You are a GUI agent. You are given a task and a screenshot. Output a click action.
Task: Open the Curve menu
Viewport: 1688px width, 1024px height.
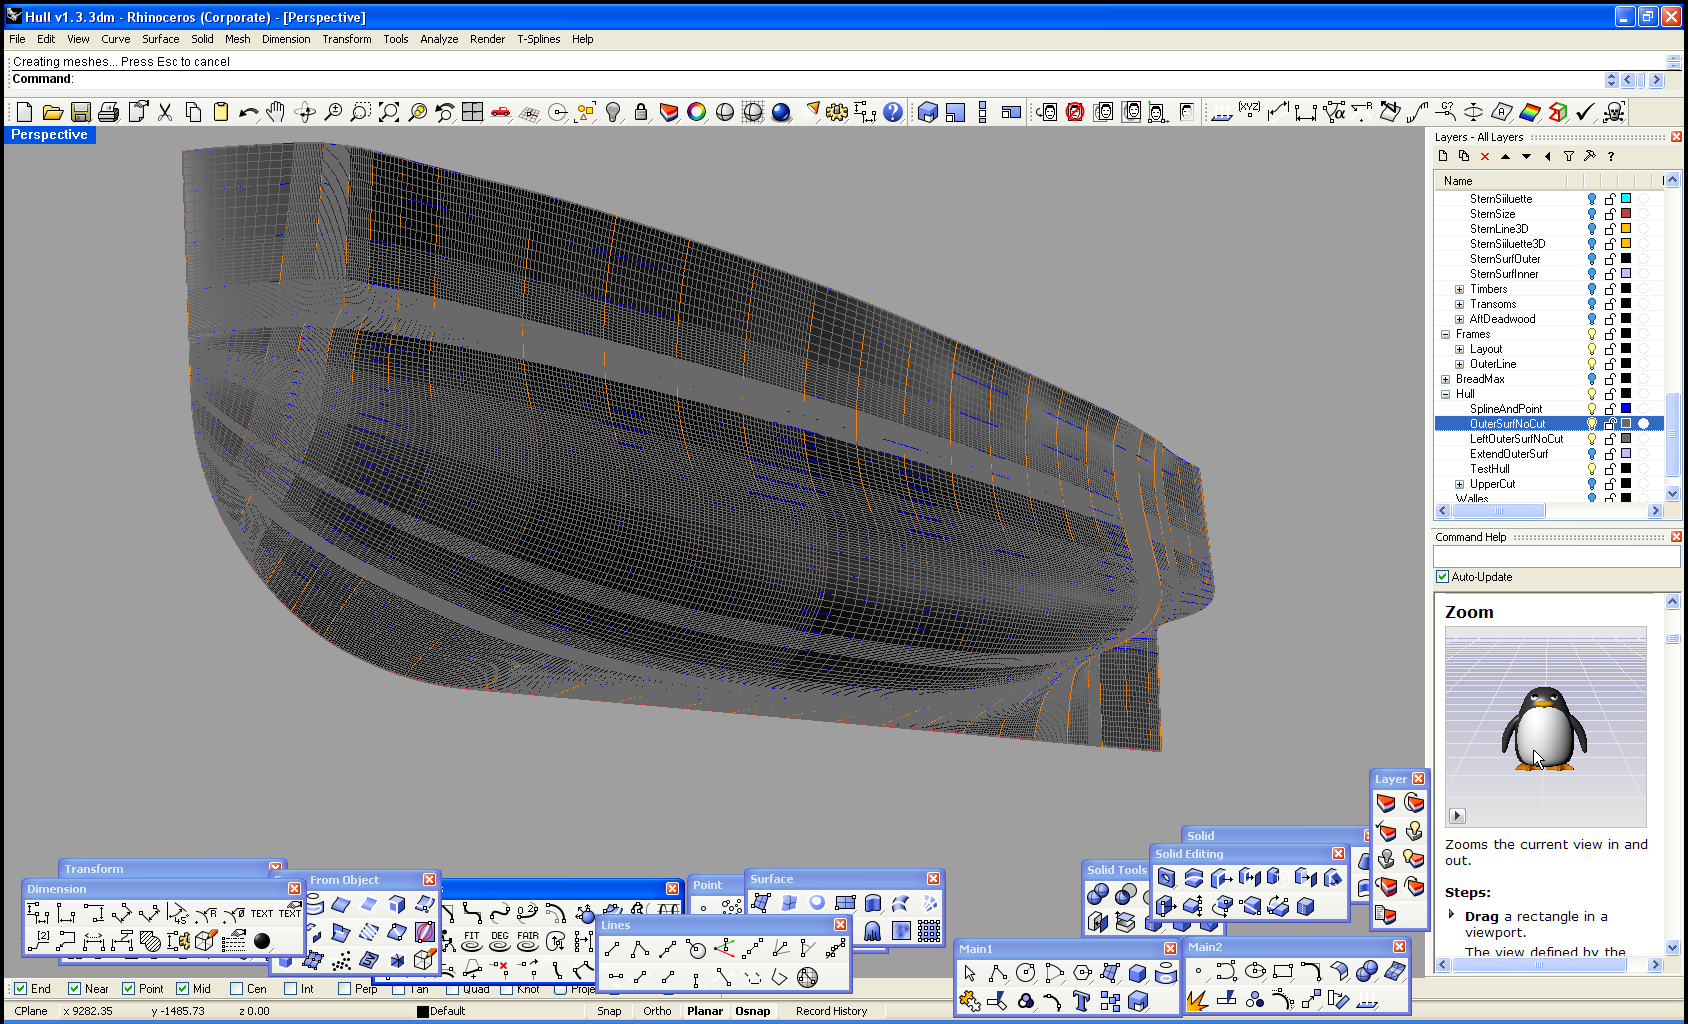(x=115, y=39)
